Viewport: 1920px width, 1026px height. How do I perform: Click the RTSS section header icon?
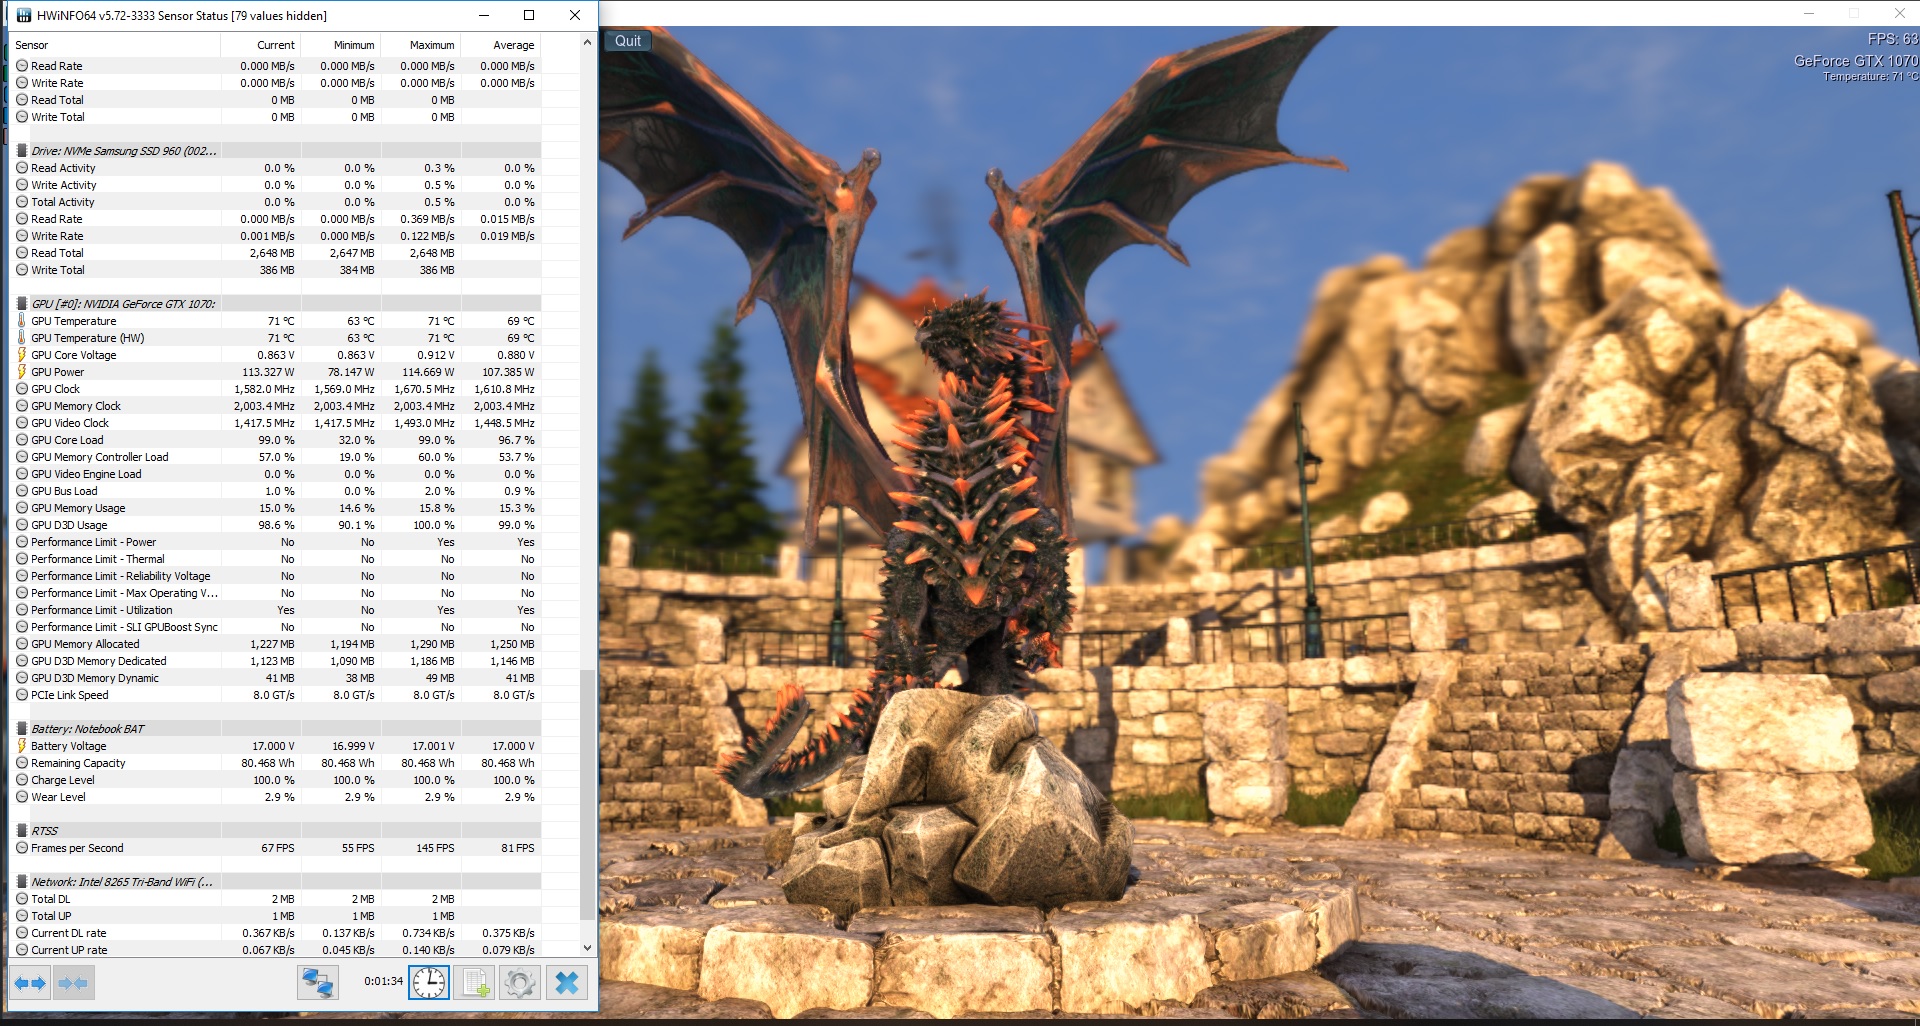(x=22, y=831)
